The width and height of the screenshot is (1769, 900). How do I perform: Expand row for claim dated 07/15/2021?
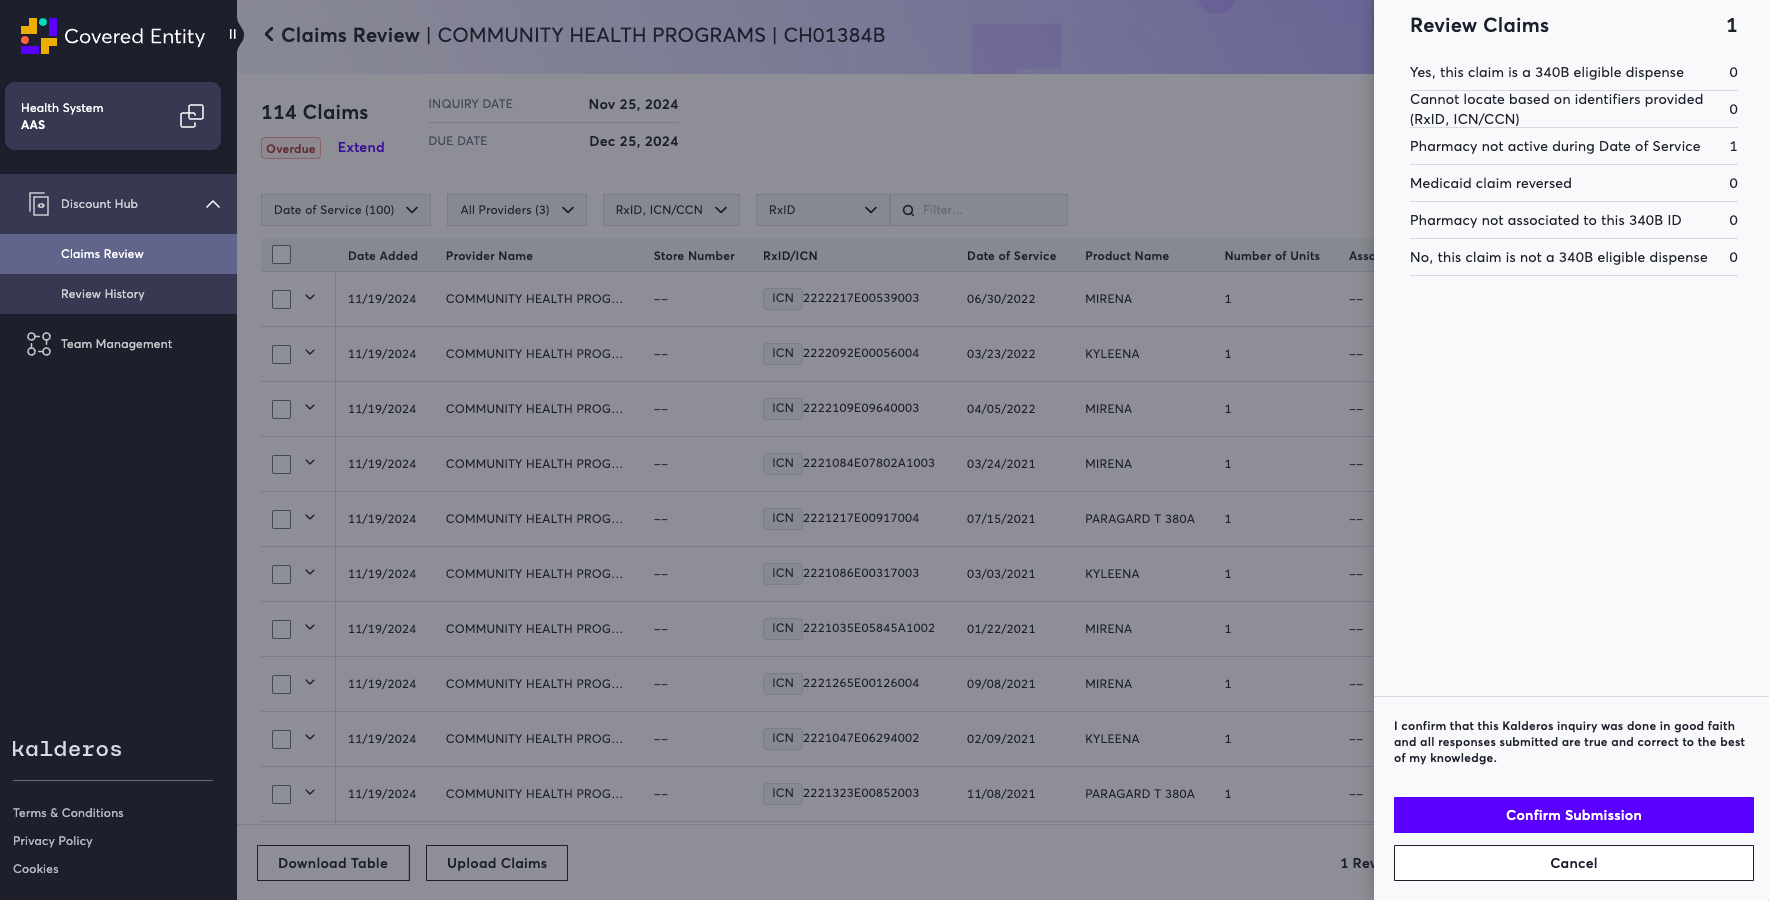click(310, 517)
